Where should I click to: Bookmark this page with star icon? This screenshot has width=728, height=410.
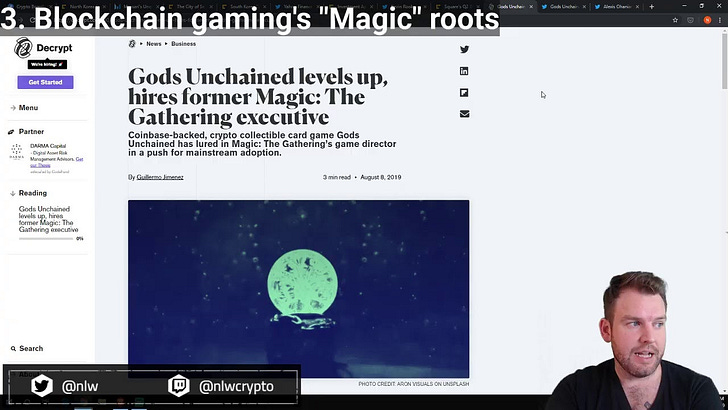point(676,20)
